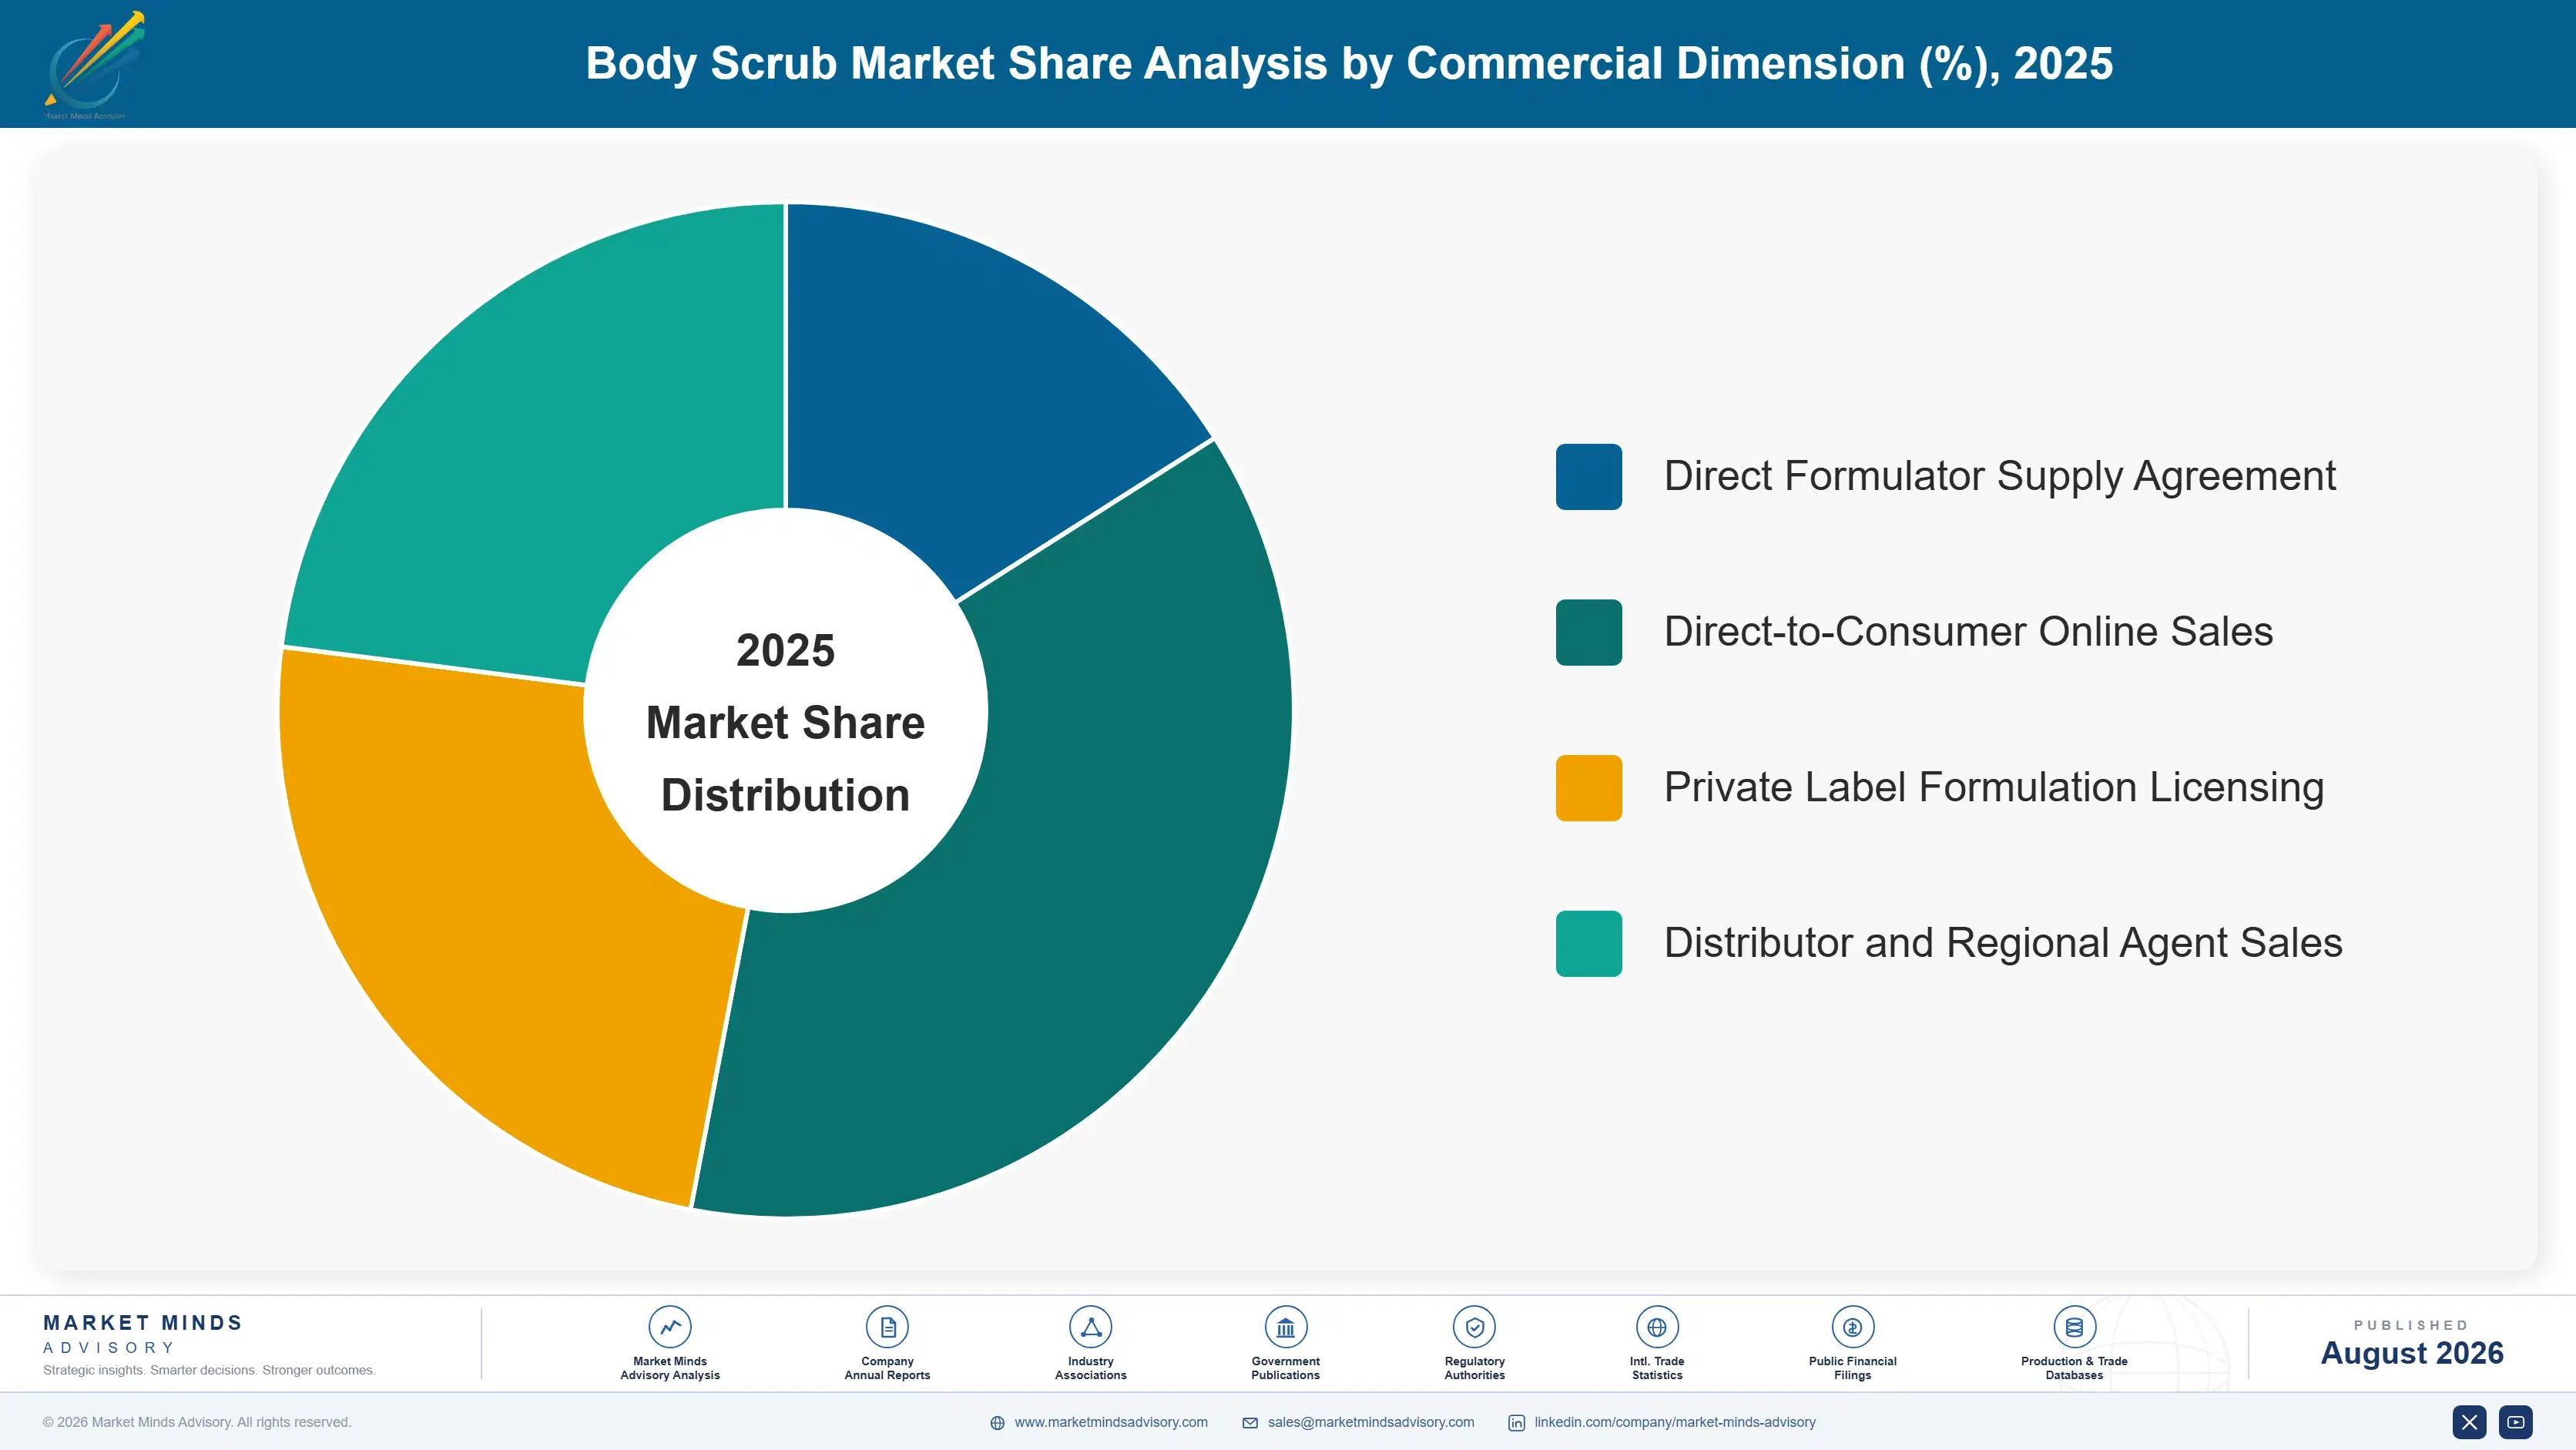Click the teal Distributor and Regional Agent swatch

coord(1588,944)
